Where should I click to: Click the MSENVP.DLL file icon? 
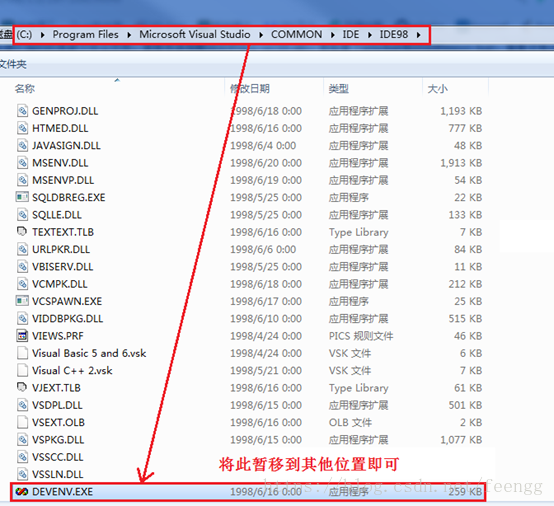click(x=22, y=180)
